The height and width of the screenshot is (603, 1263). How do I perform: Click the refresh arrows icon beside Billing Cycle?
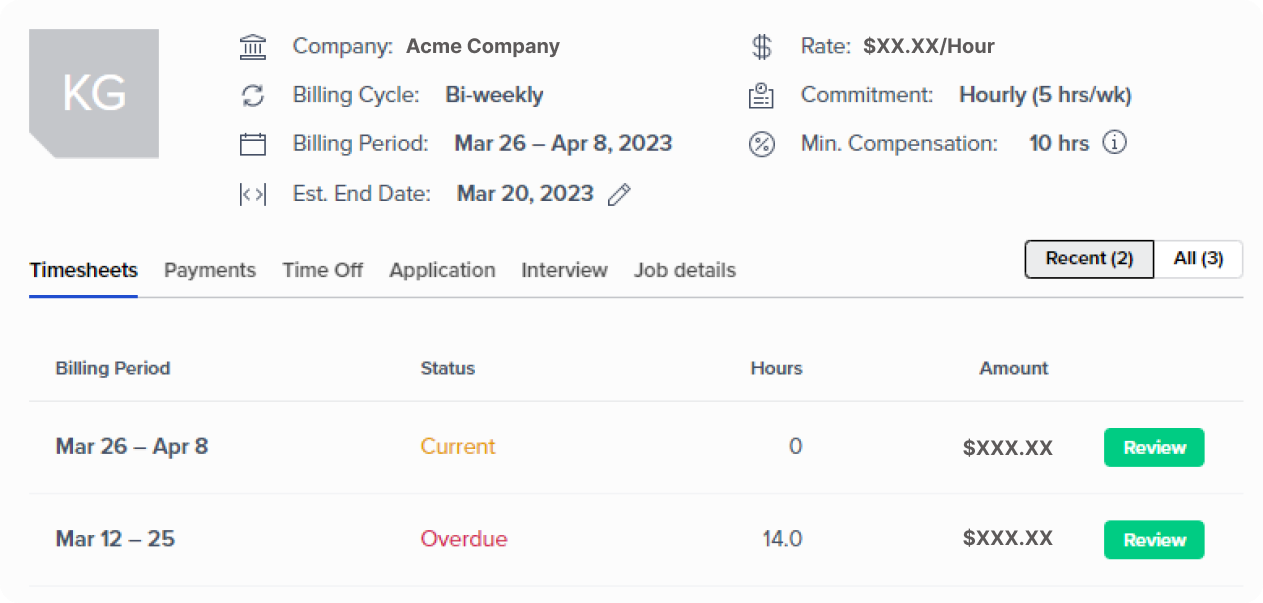[253, 96]
